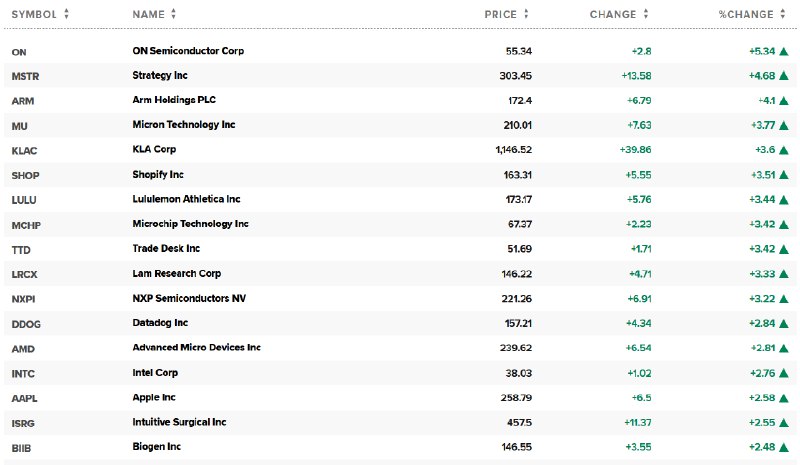Select the name Intuitive Surgical Inc
Image resolution: width=800 pixels, height=465 pixels.
coord(179,422)
